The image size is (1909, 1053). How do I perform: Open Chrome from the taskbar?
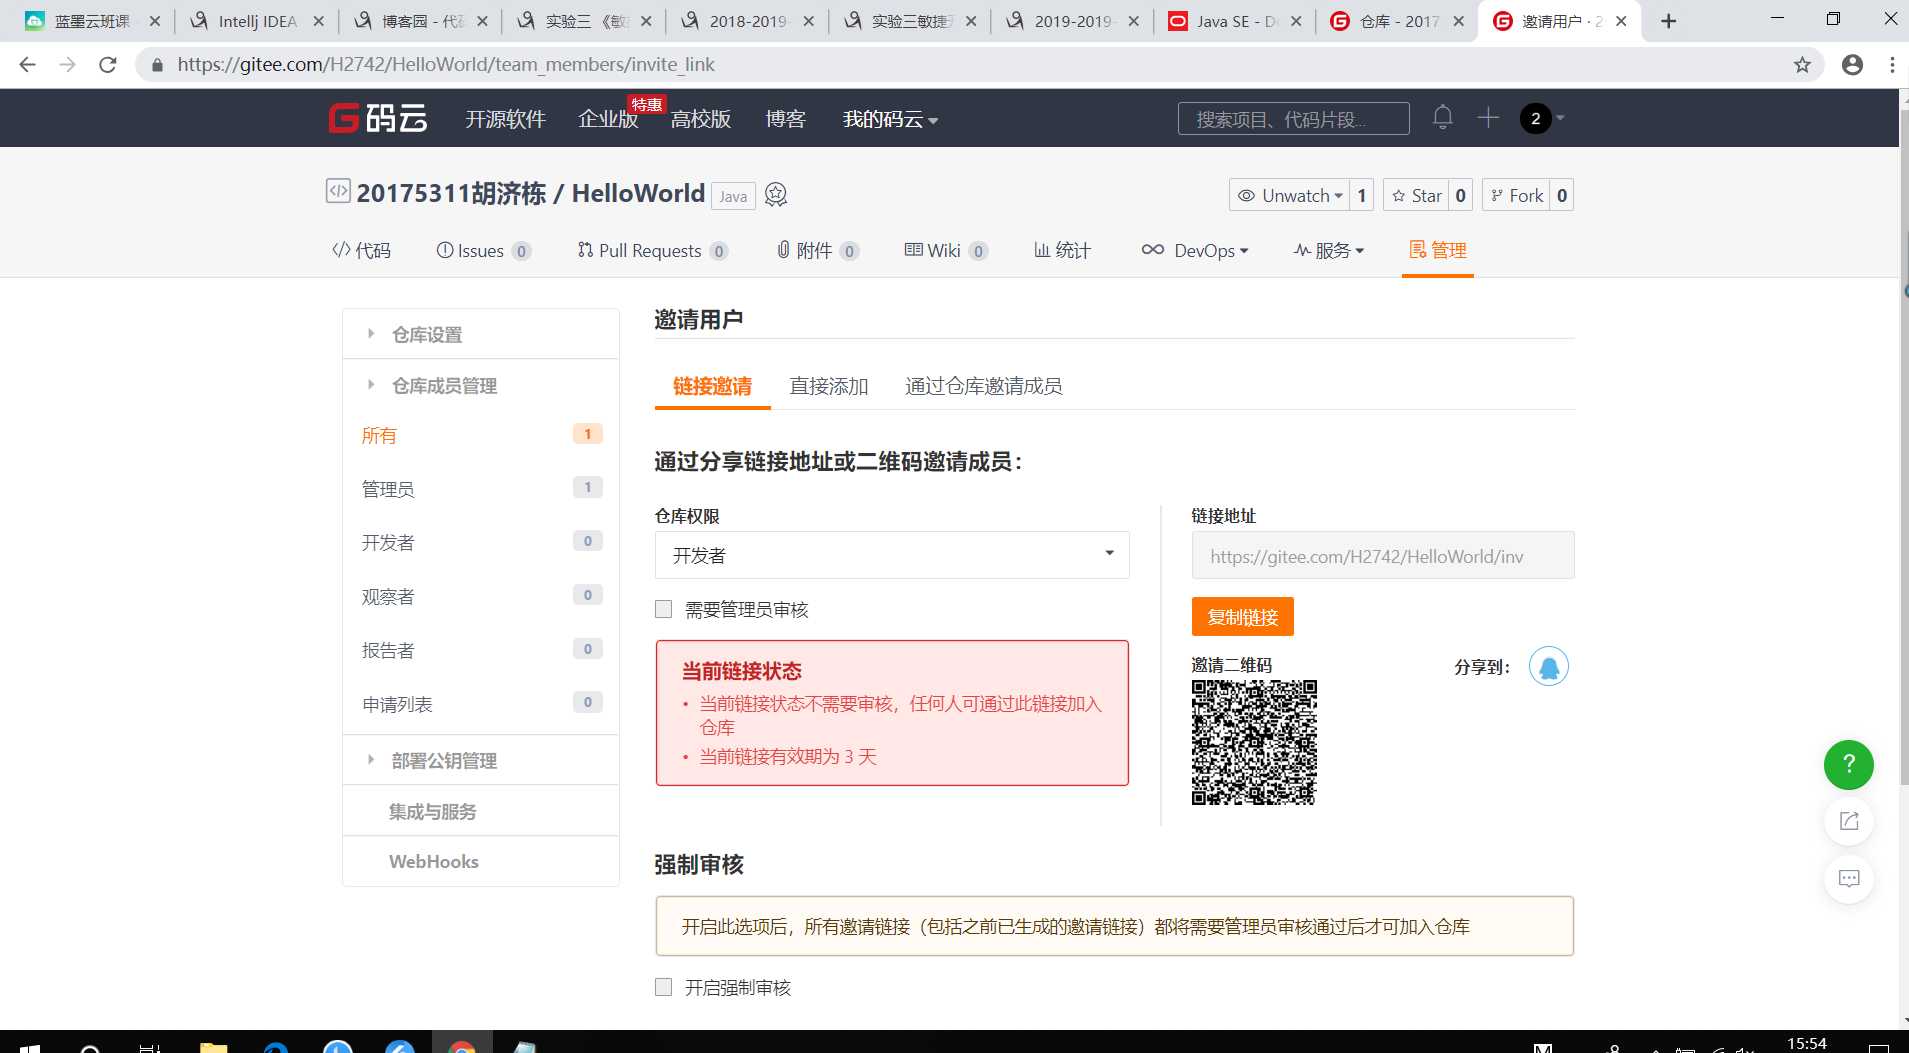point(461,1046)
